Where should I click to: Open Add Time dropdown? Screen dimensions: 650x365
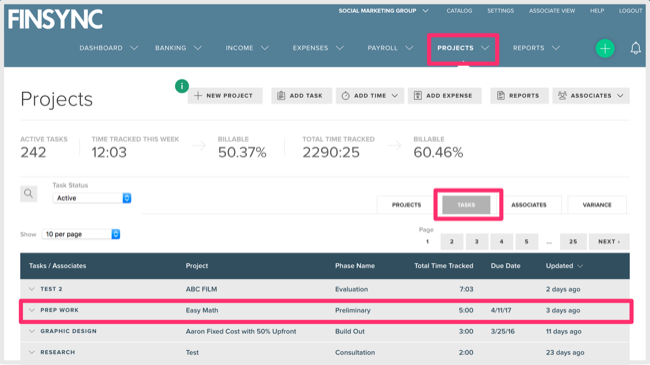(370, 96)
